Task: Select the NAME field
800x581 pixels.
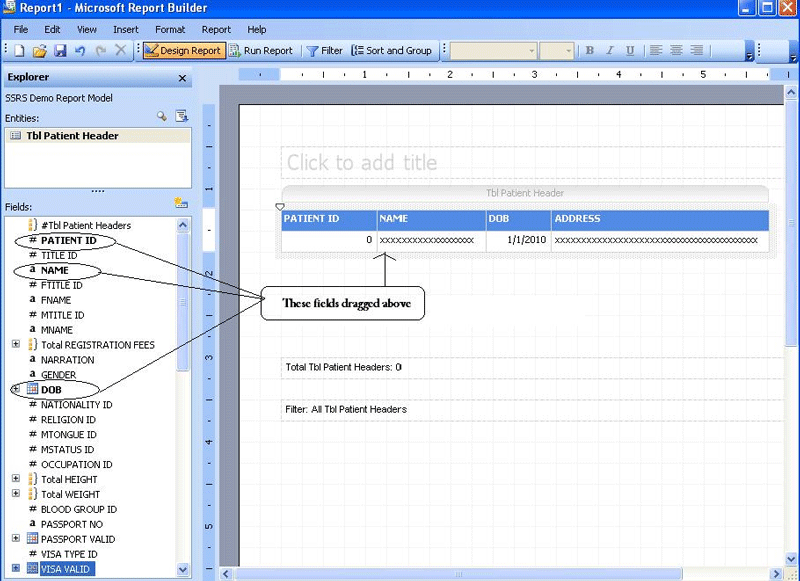Action: coord(55,270)
